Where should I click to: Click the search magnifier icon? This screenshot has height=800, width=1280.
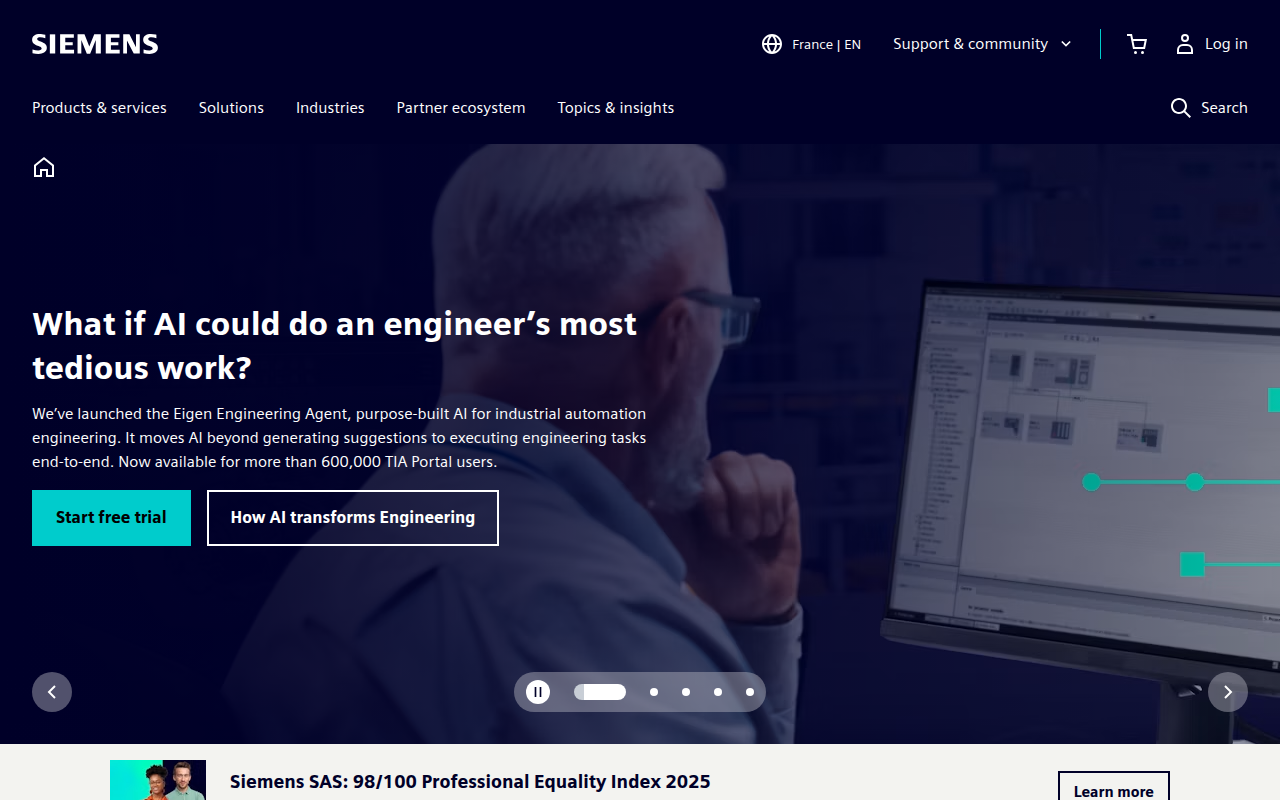(1181, 108)
